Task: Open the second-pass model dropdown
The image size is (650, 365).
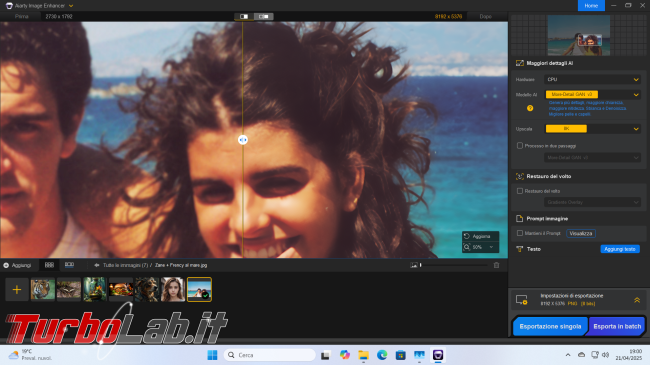Action: [593, 158]
